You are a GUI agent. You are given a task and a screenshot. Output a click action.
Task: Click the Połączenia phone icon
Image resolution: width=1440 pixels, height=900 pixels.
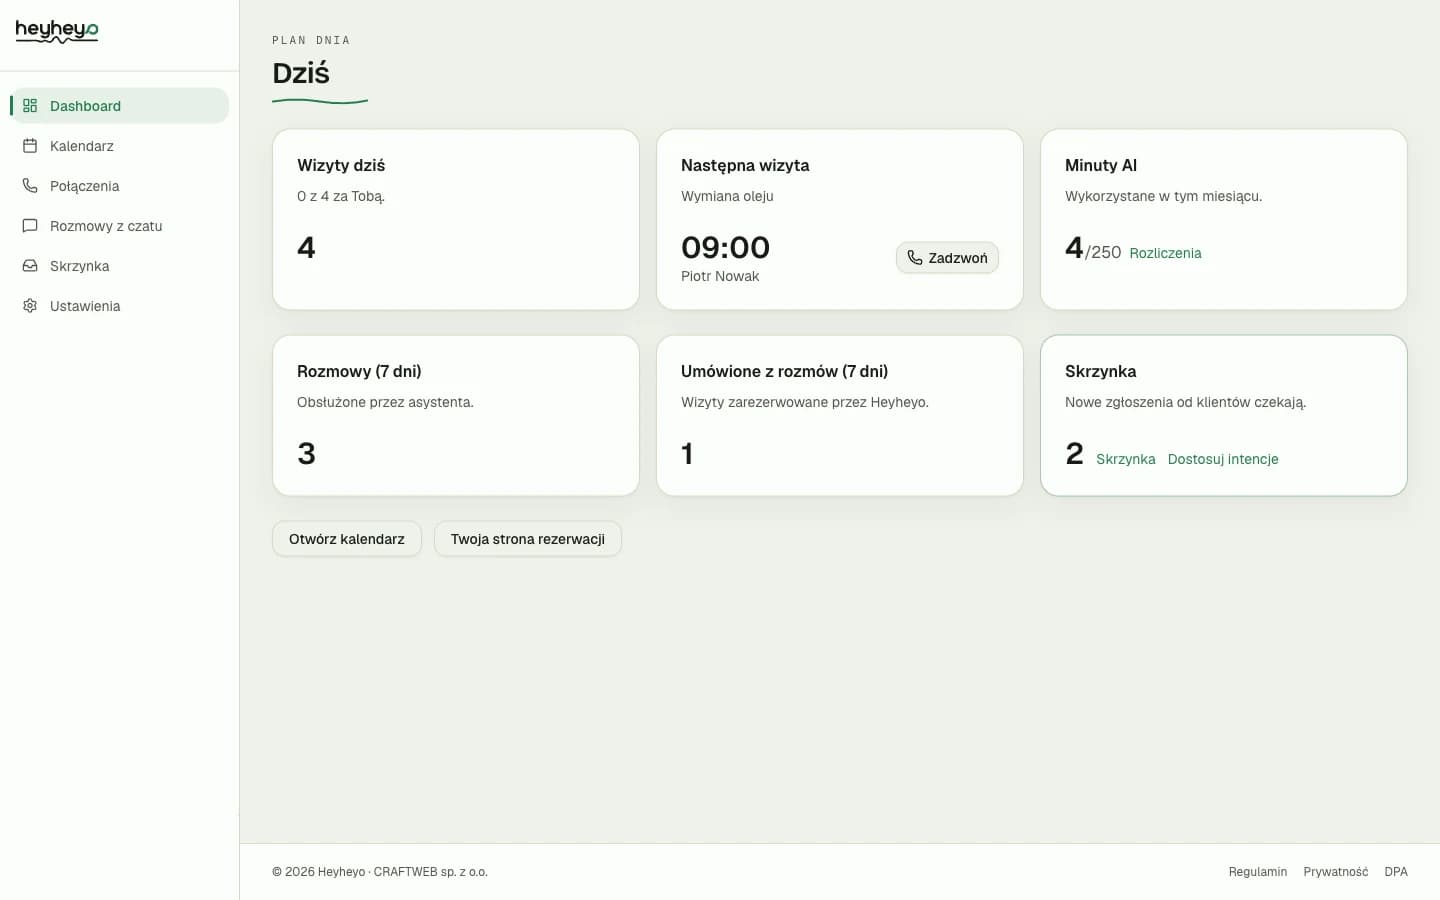(x=30, y=185)
